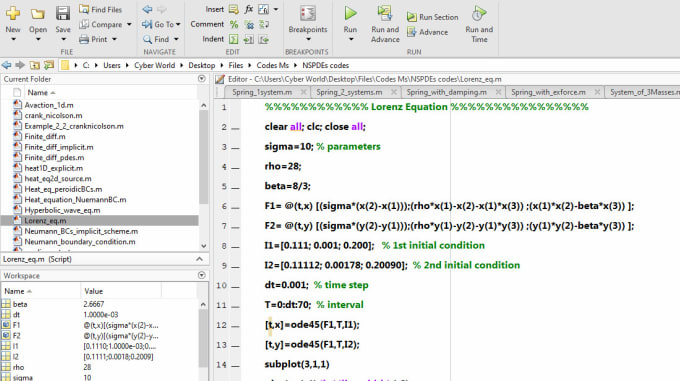Create a New file with plus icon
The width and height of the screenshot is (680, 381).
tap(13, 13)
